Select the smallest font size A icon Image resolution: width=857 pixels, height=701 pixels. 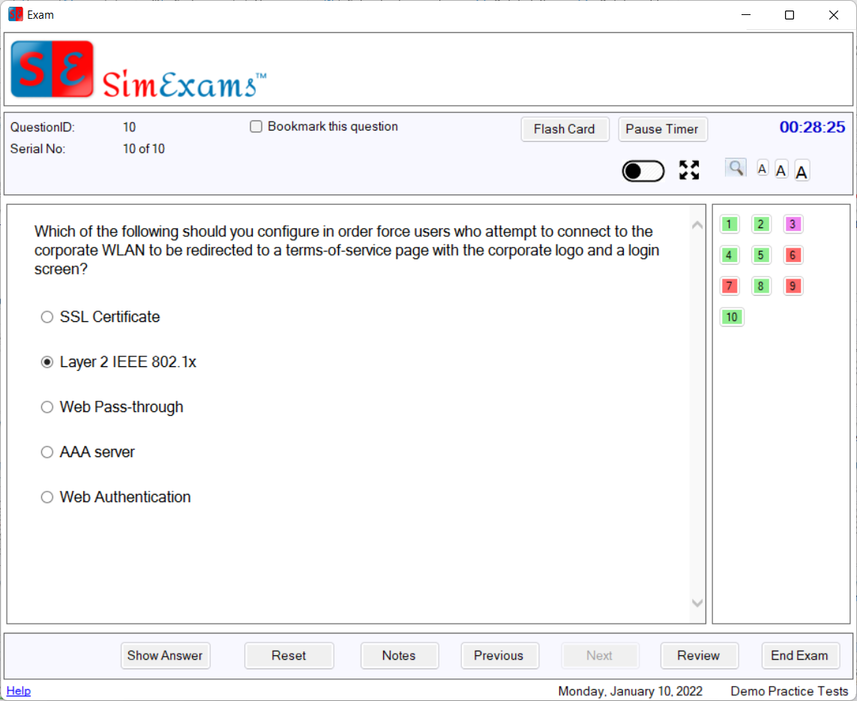tap(762, 169)
